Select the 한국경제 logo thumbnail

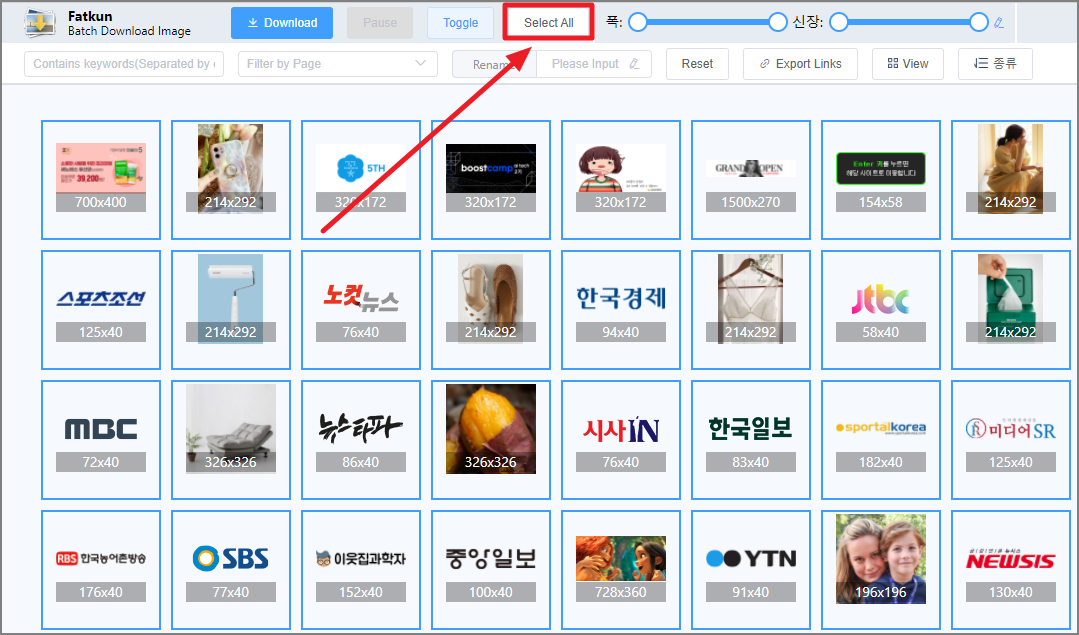pyautogui.click(x=621, y=310)
